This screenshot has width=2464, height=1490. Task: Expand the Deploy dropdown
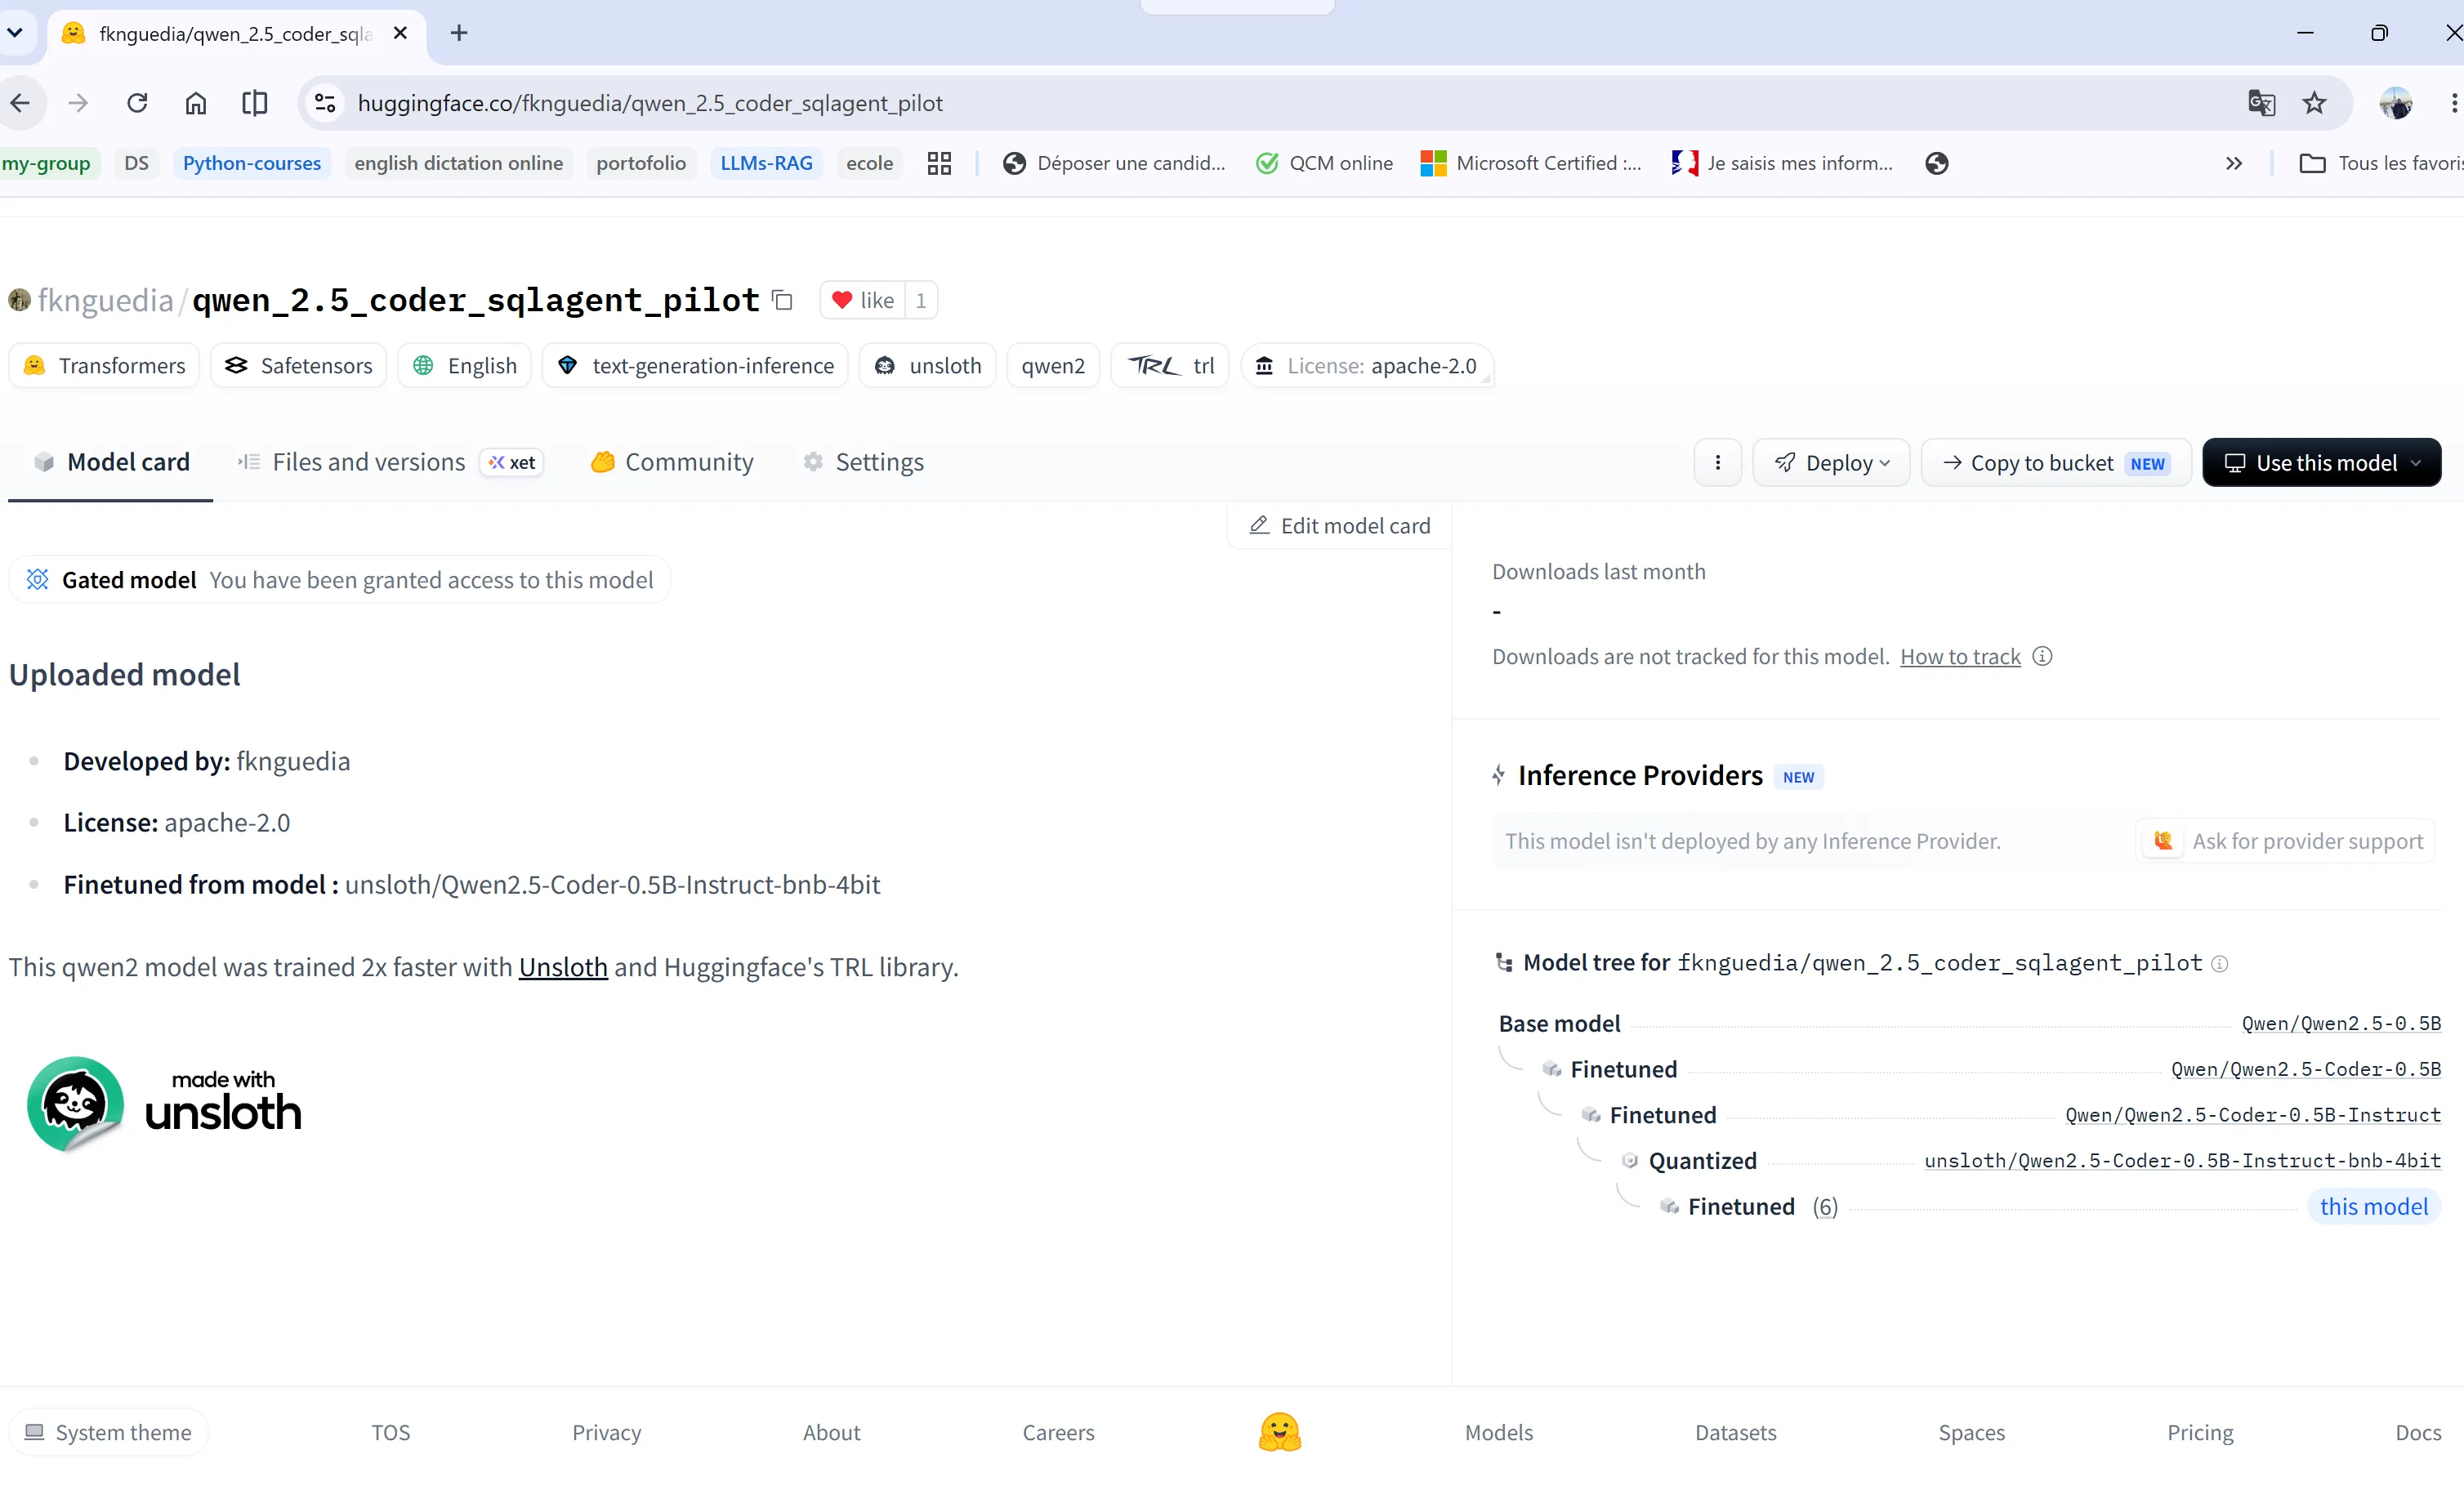pos(1831,463)
